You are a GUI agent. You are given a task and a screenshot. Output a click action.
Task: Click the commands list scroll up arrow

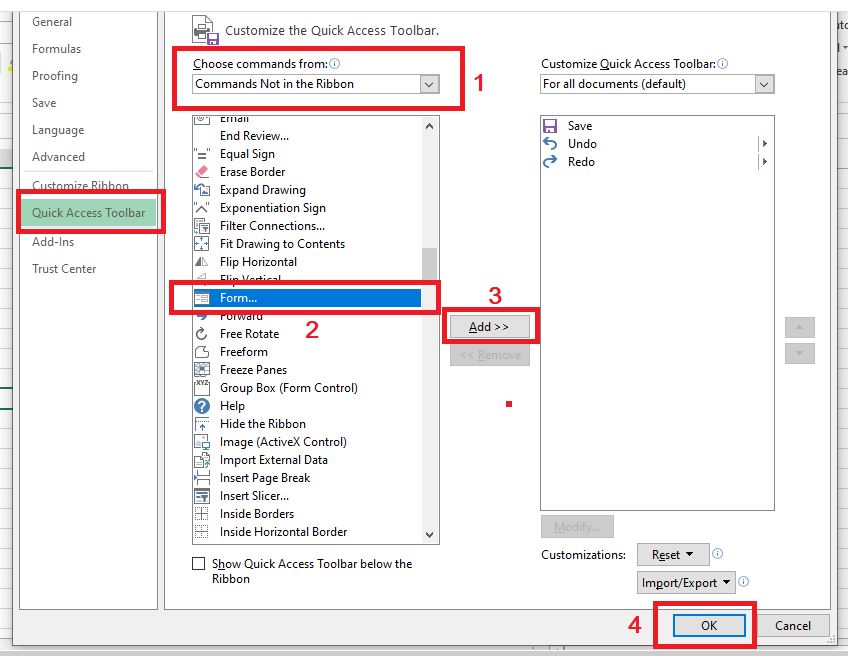[429, 127]
